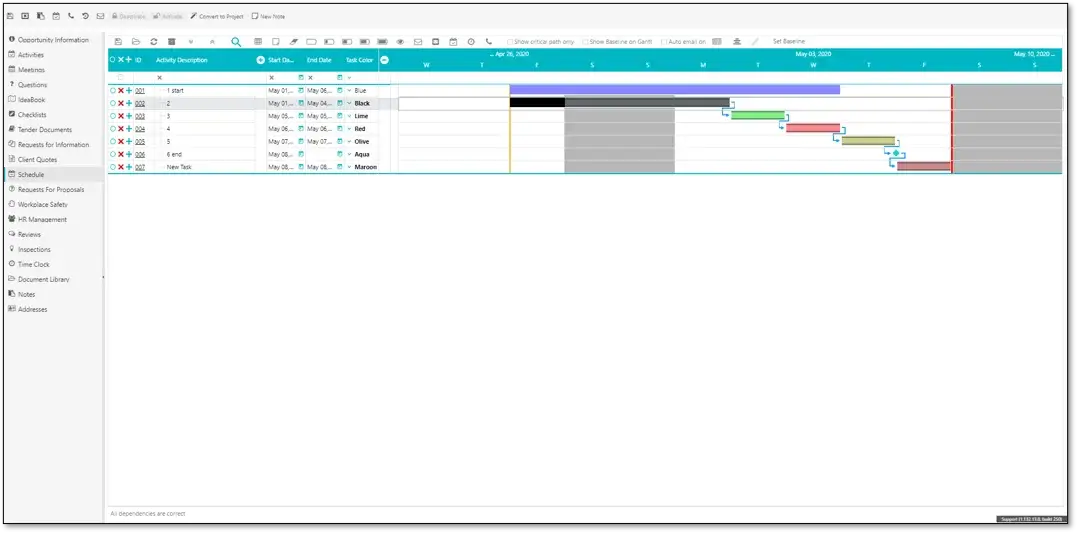Click the mail icon in the schedule toolbar
The image size is (1077, 533).
pyautogui.click(x=418, y=42)
